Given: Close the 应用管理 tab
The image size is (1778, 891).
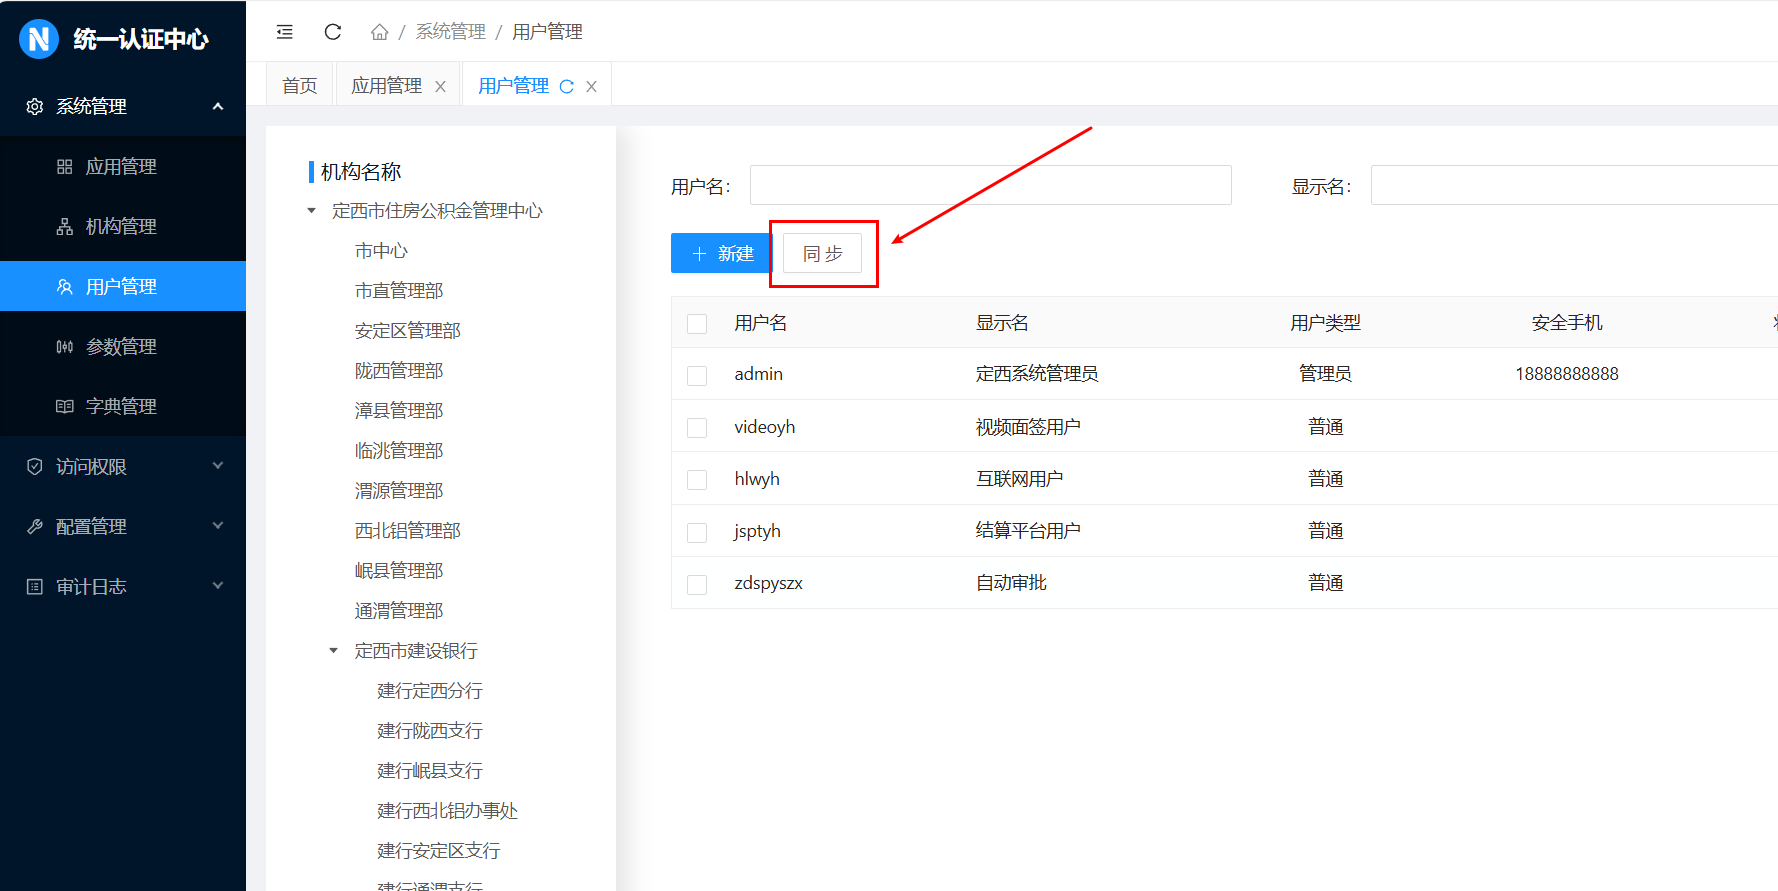Looking at the screenshot, I should [x=440, y=87].
